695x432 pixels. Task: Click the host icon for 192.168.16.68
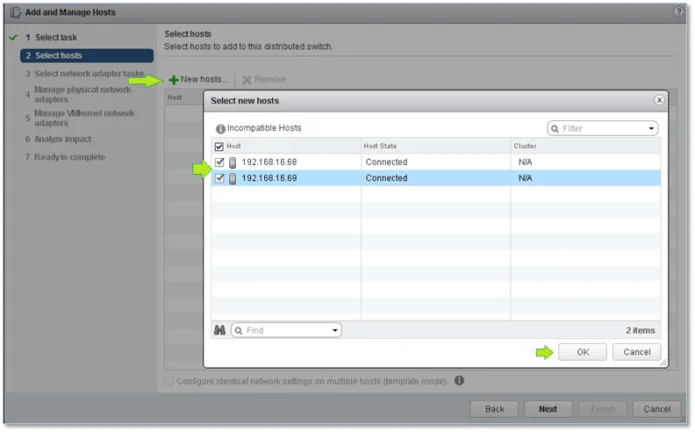(232, 163)
